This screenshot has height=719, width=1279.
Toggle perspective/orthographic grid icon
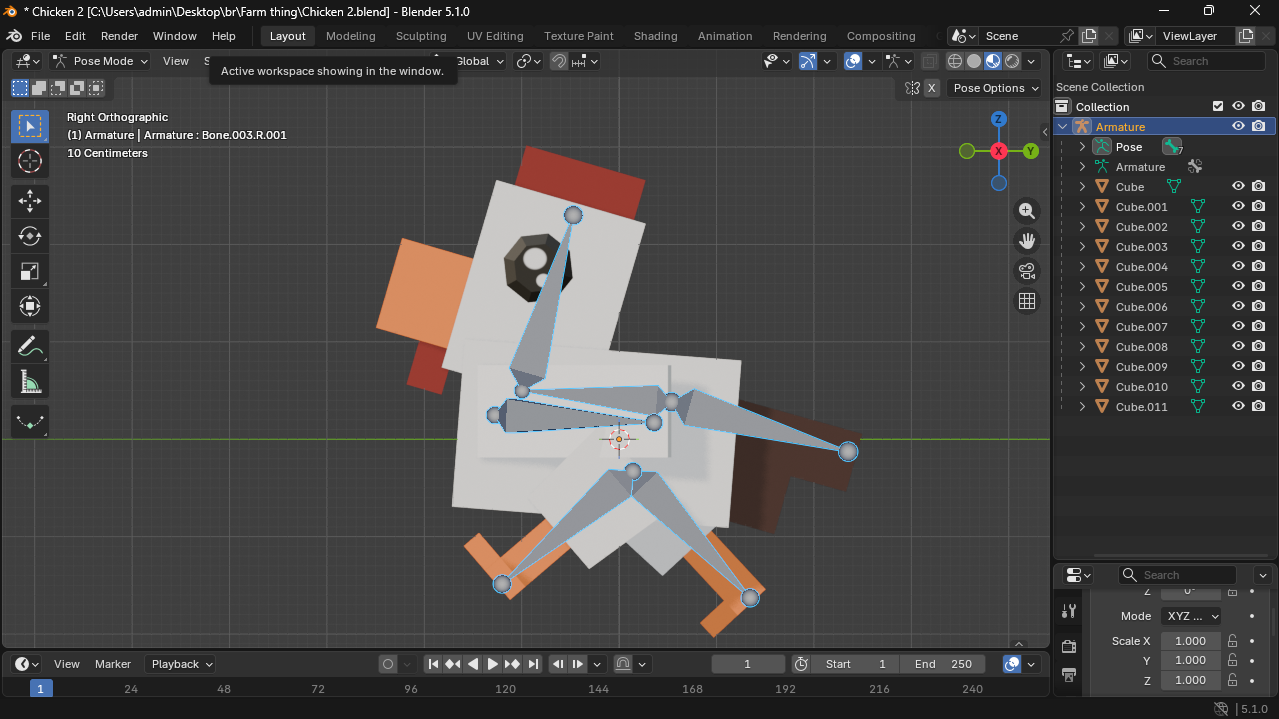click(x=1027, y=301)
